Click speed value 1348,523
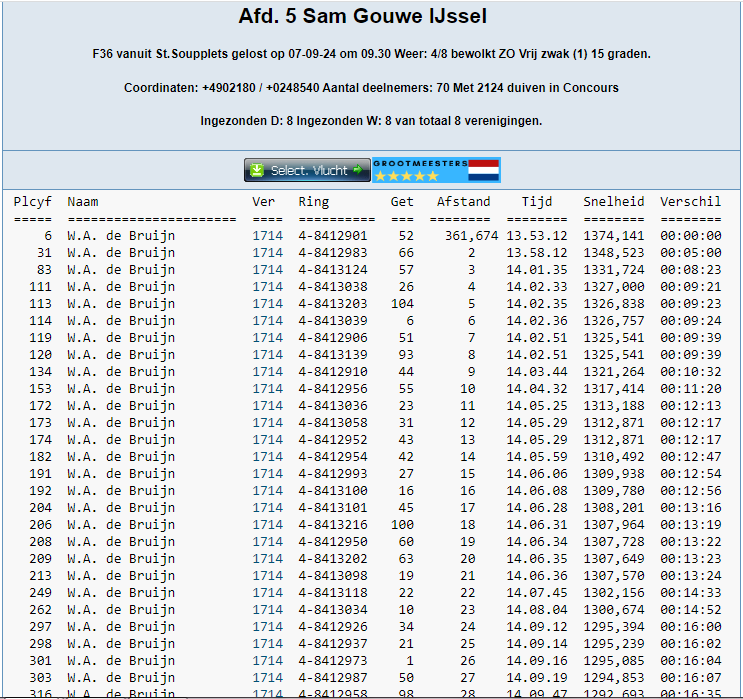This screenshot has width=743, height=699. (x=614, y=253)
